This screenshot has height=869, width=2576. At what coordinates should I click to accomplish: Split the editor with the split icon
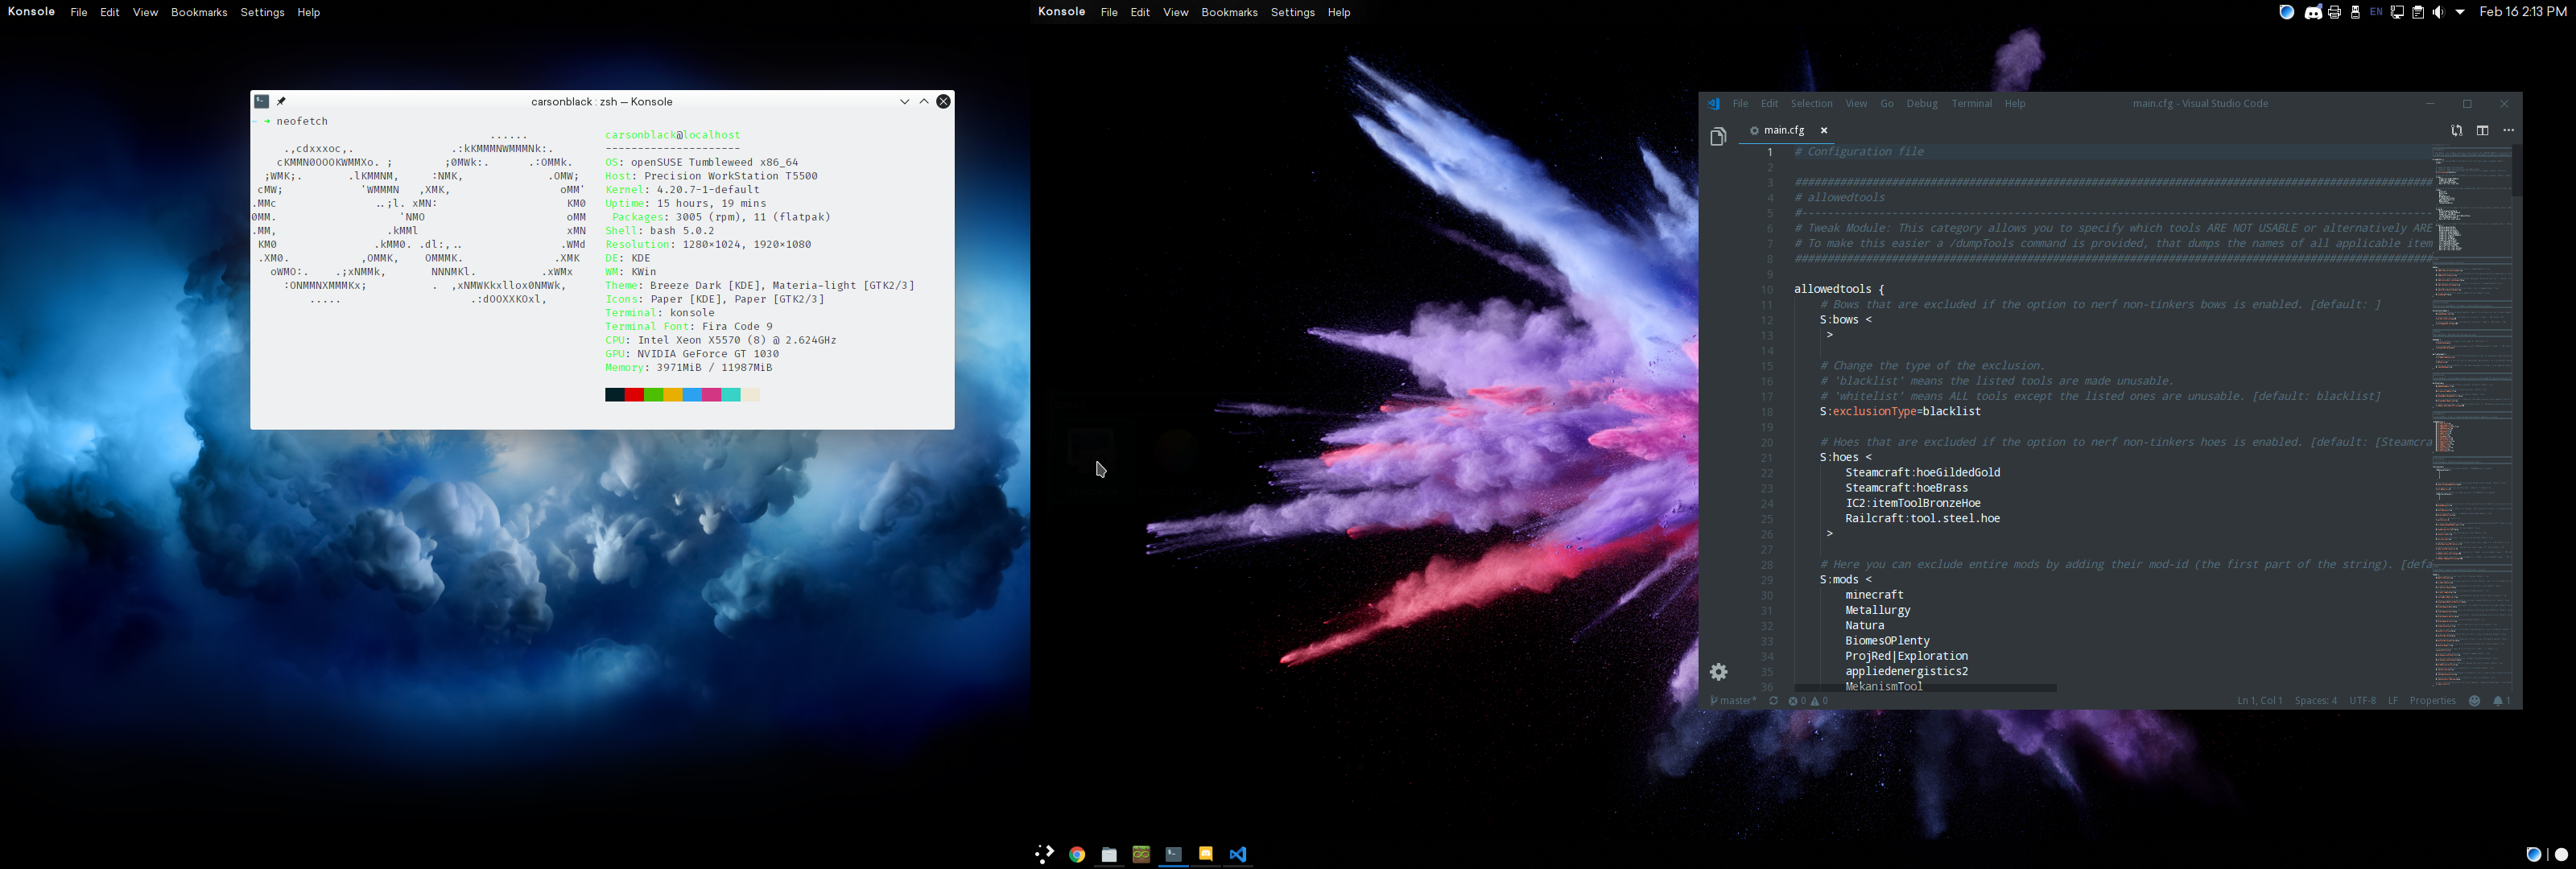point(2482,130)
